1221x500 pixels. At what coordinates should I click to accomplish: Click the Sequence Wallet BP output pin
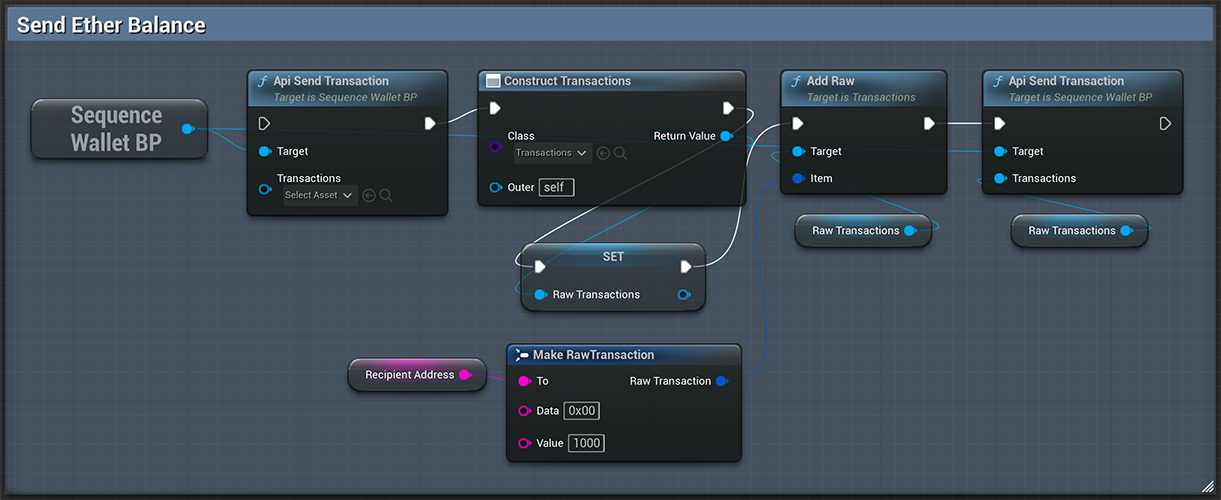pos(187,128)
